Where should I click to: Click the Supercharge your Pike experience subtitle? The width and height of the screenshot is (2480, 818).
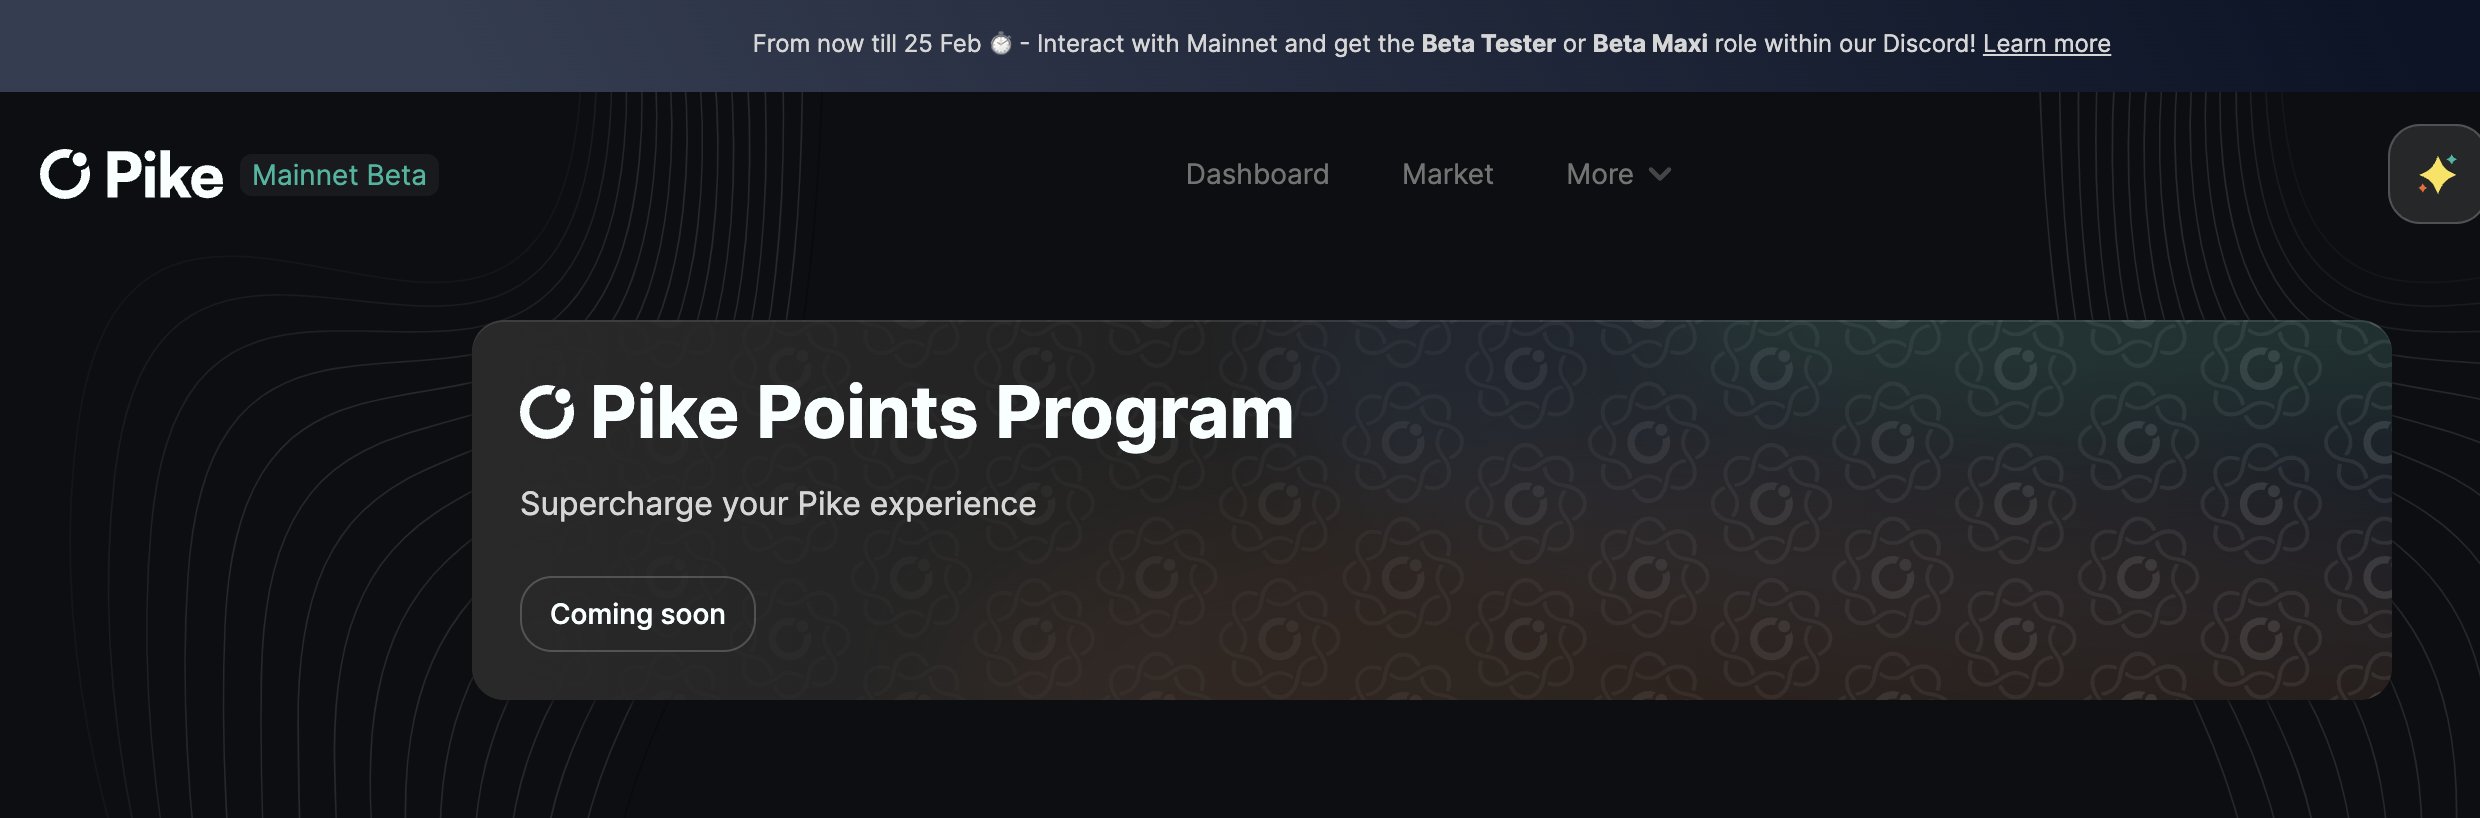pyautogui.click(x=777, y=504)
